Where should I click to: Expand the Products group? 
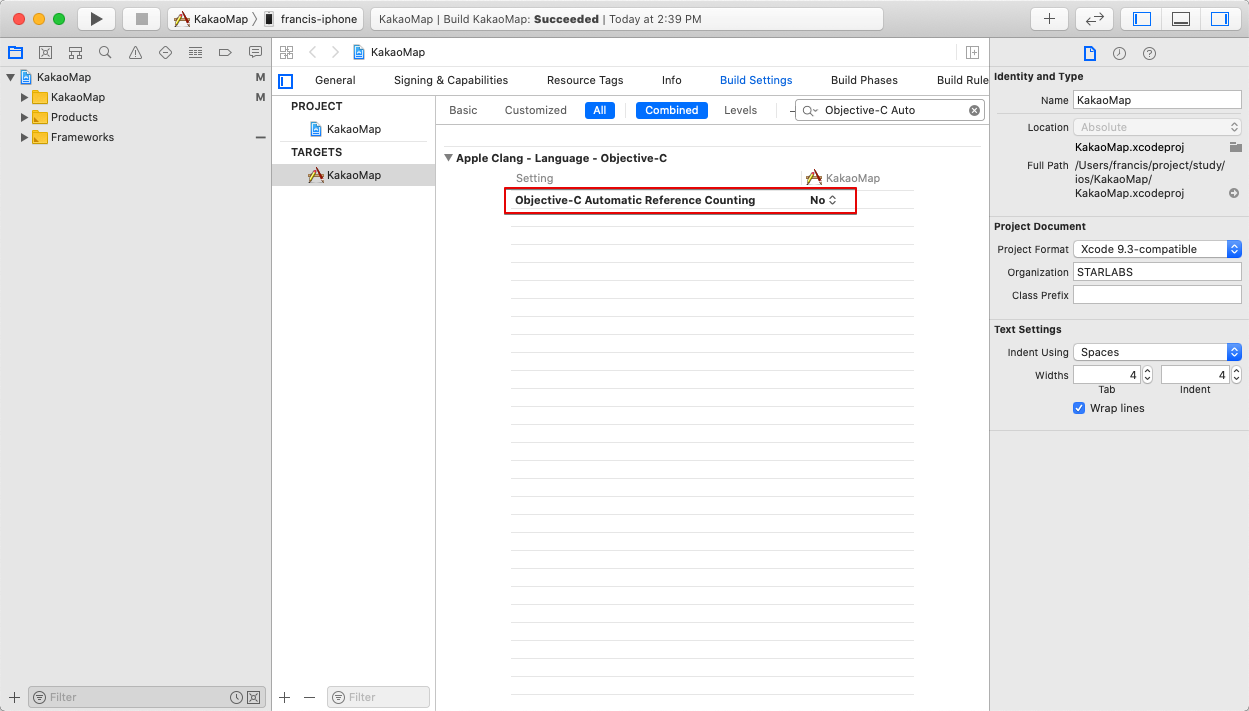coord(25,117)
